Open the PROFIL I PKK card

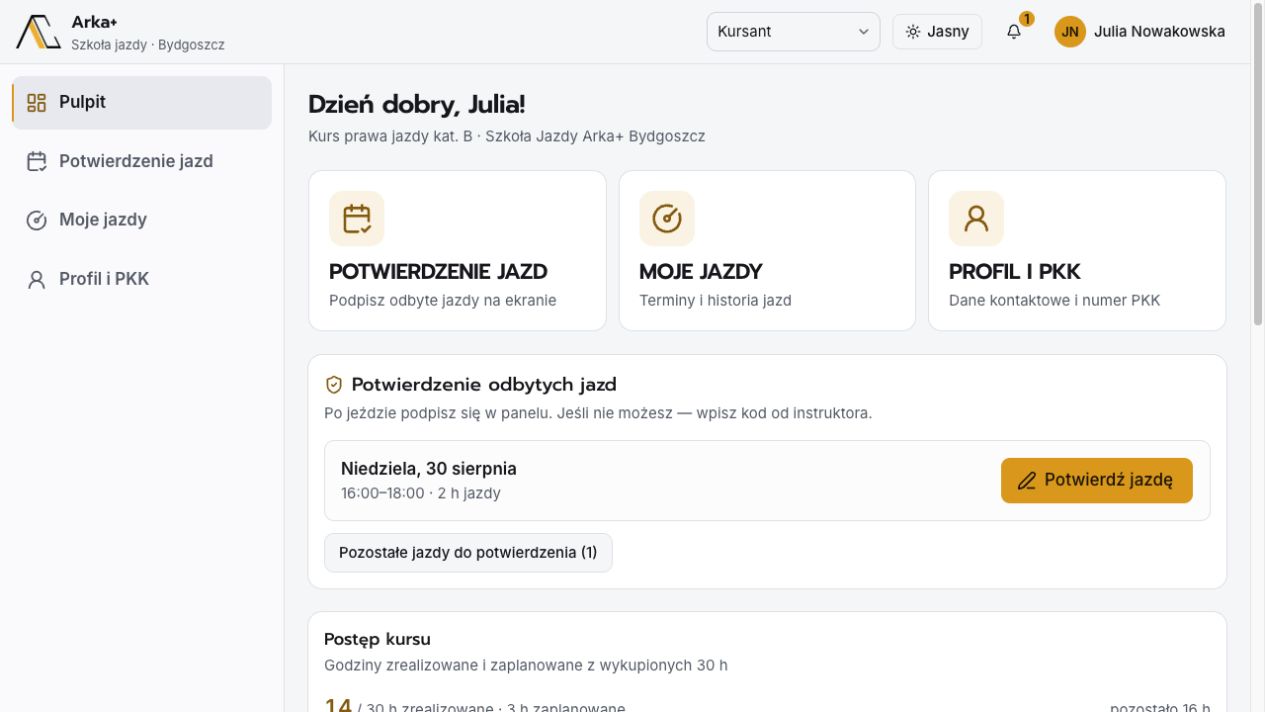tap(1077, 250)
